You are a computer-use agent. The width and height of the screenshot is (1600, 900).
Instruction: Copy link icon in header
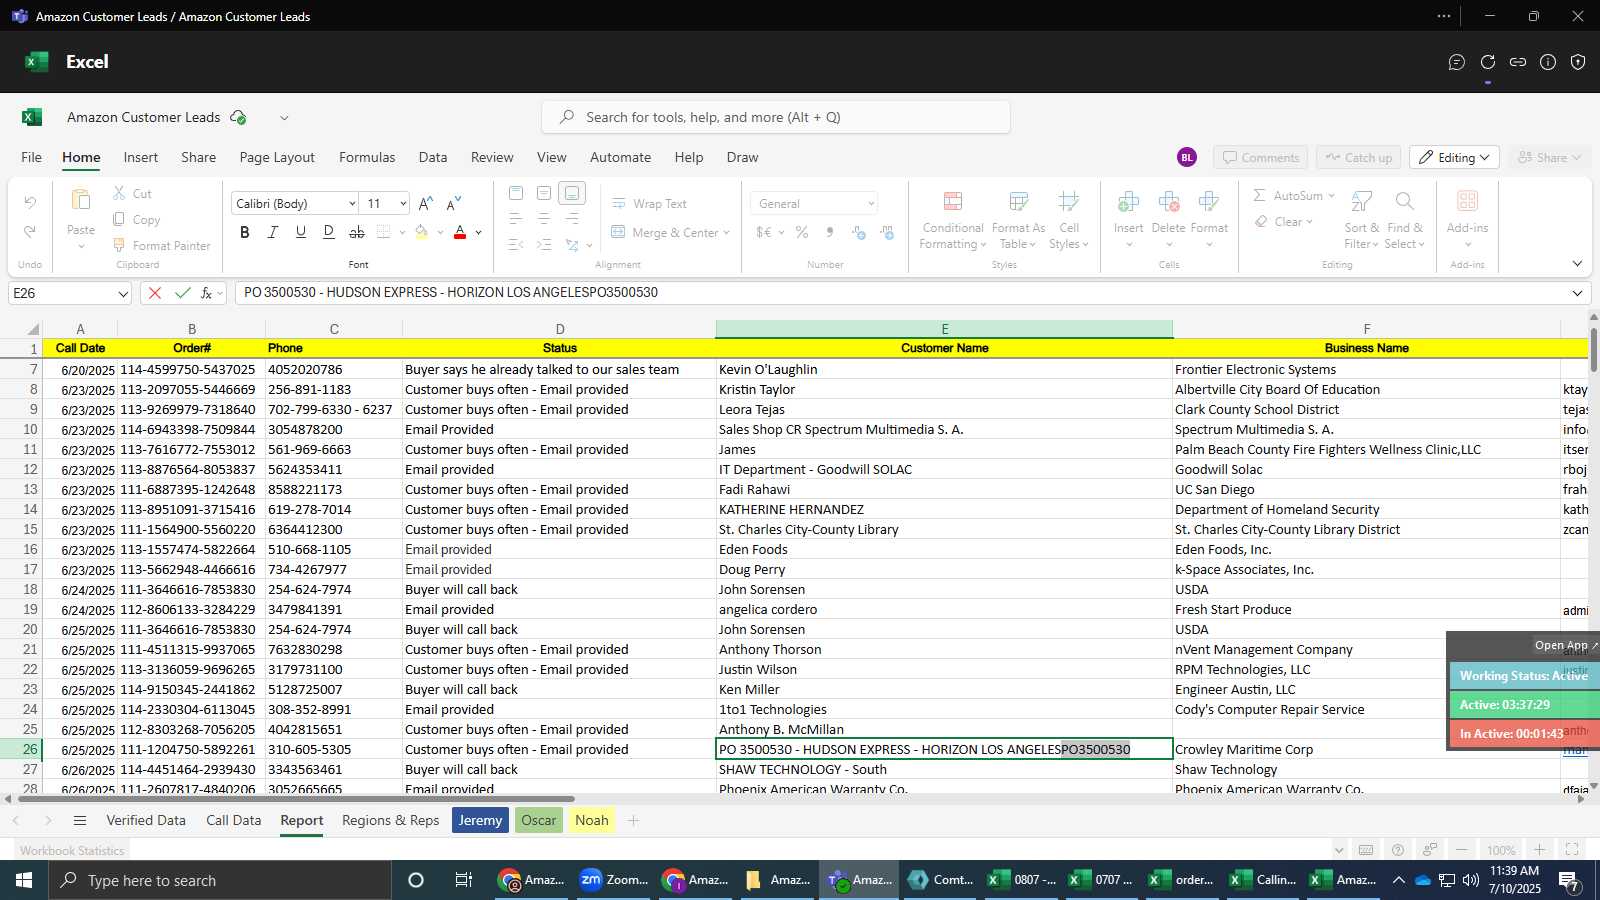(1518, 62)
